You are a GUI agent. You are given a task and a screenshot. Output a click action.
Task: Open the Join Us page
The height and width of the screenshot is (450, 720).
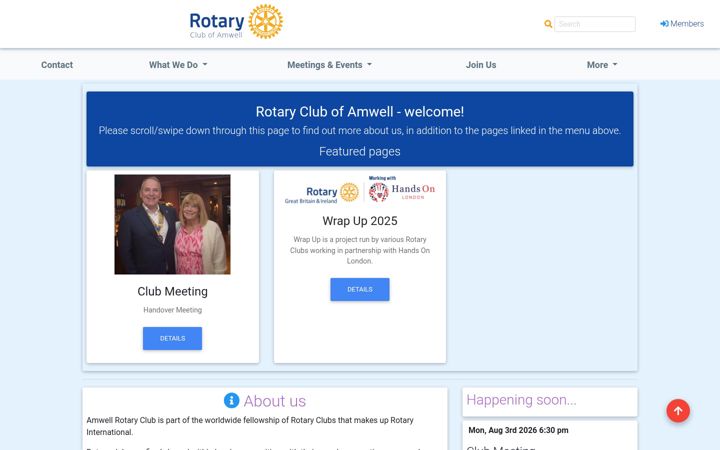[481, 65]
